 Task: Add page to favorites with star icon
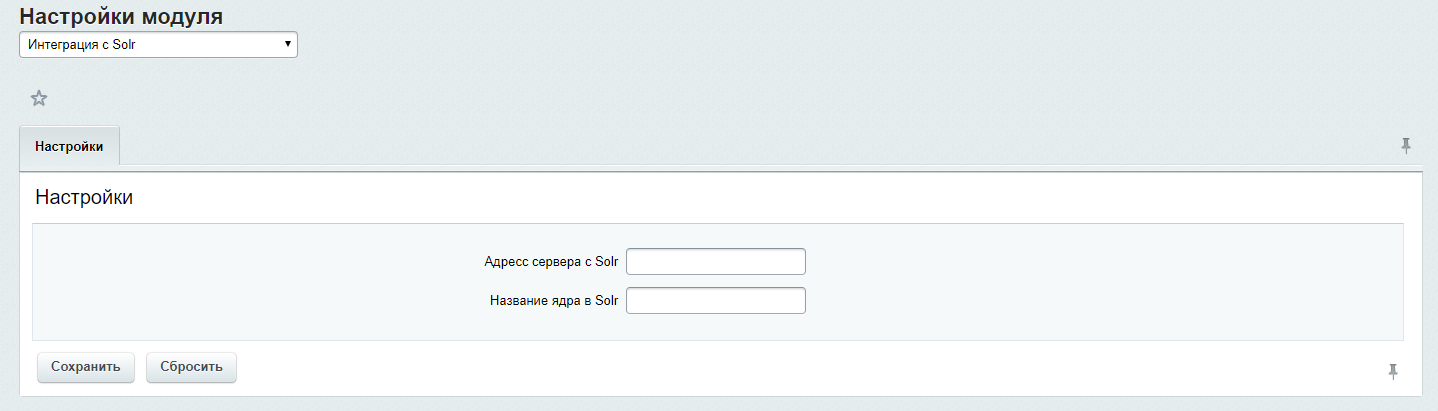[x=39, y=98]
